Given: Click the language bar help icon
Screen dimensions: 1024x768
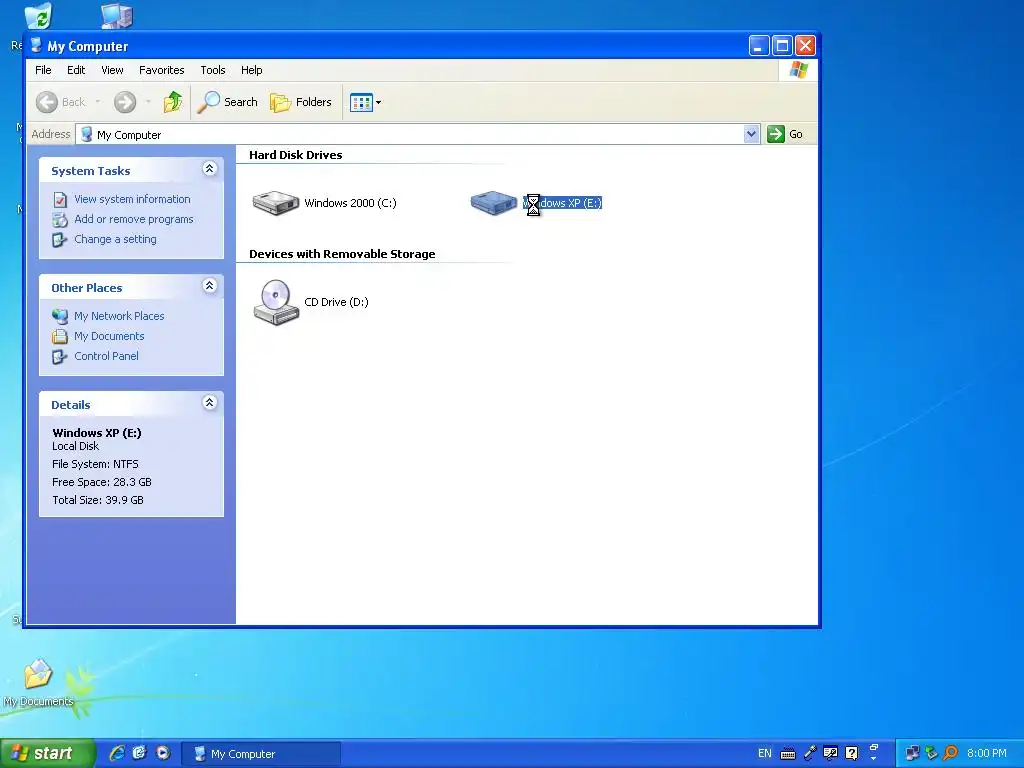Looking at the screenshot, I should point(852,753).
